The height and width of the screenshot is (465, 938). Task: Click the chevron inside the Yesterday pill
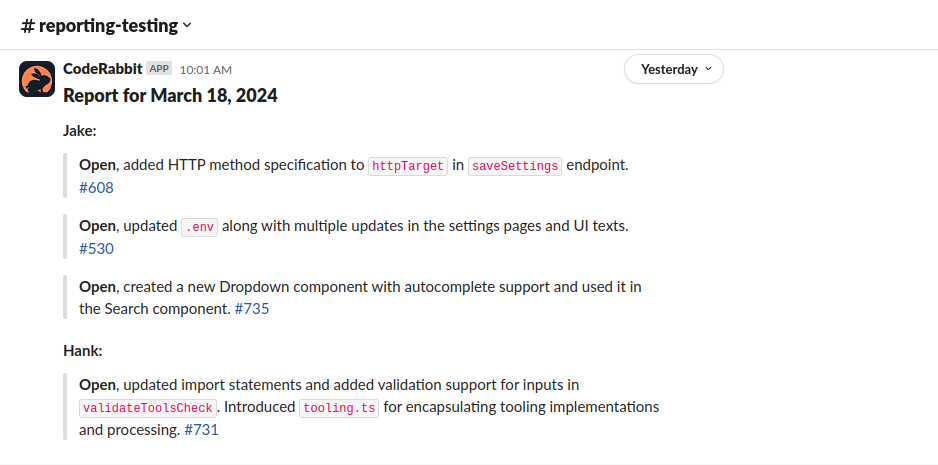(709, 69)
